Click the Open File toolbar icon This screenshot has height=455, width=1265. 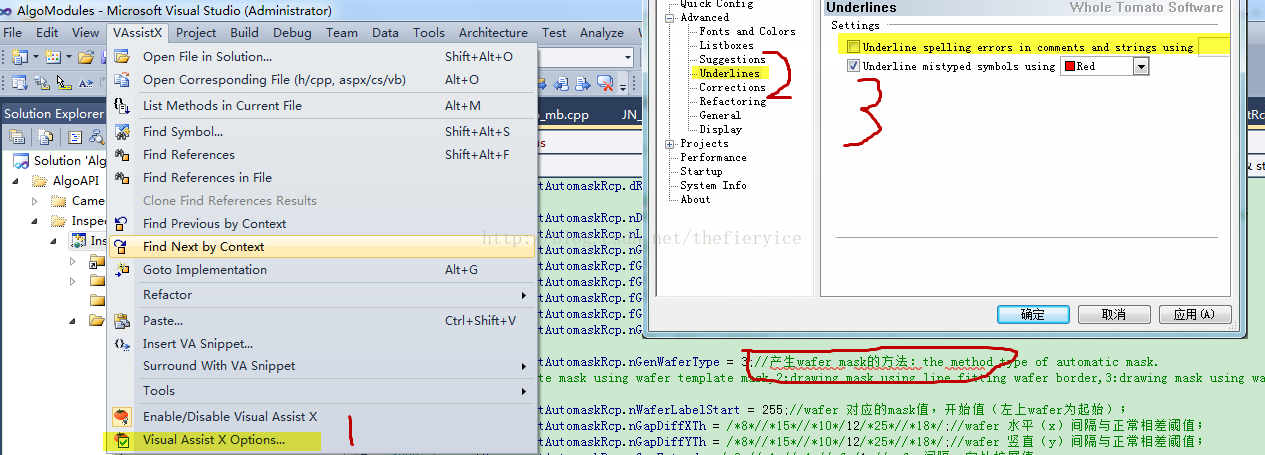point(87,57)
